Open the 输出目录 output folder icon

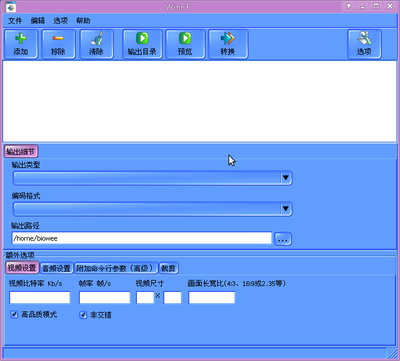[142, 38]
